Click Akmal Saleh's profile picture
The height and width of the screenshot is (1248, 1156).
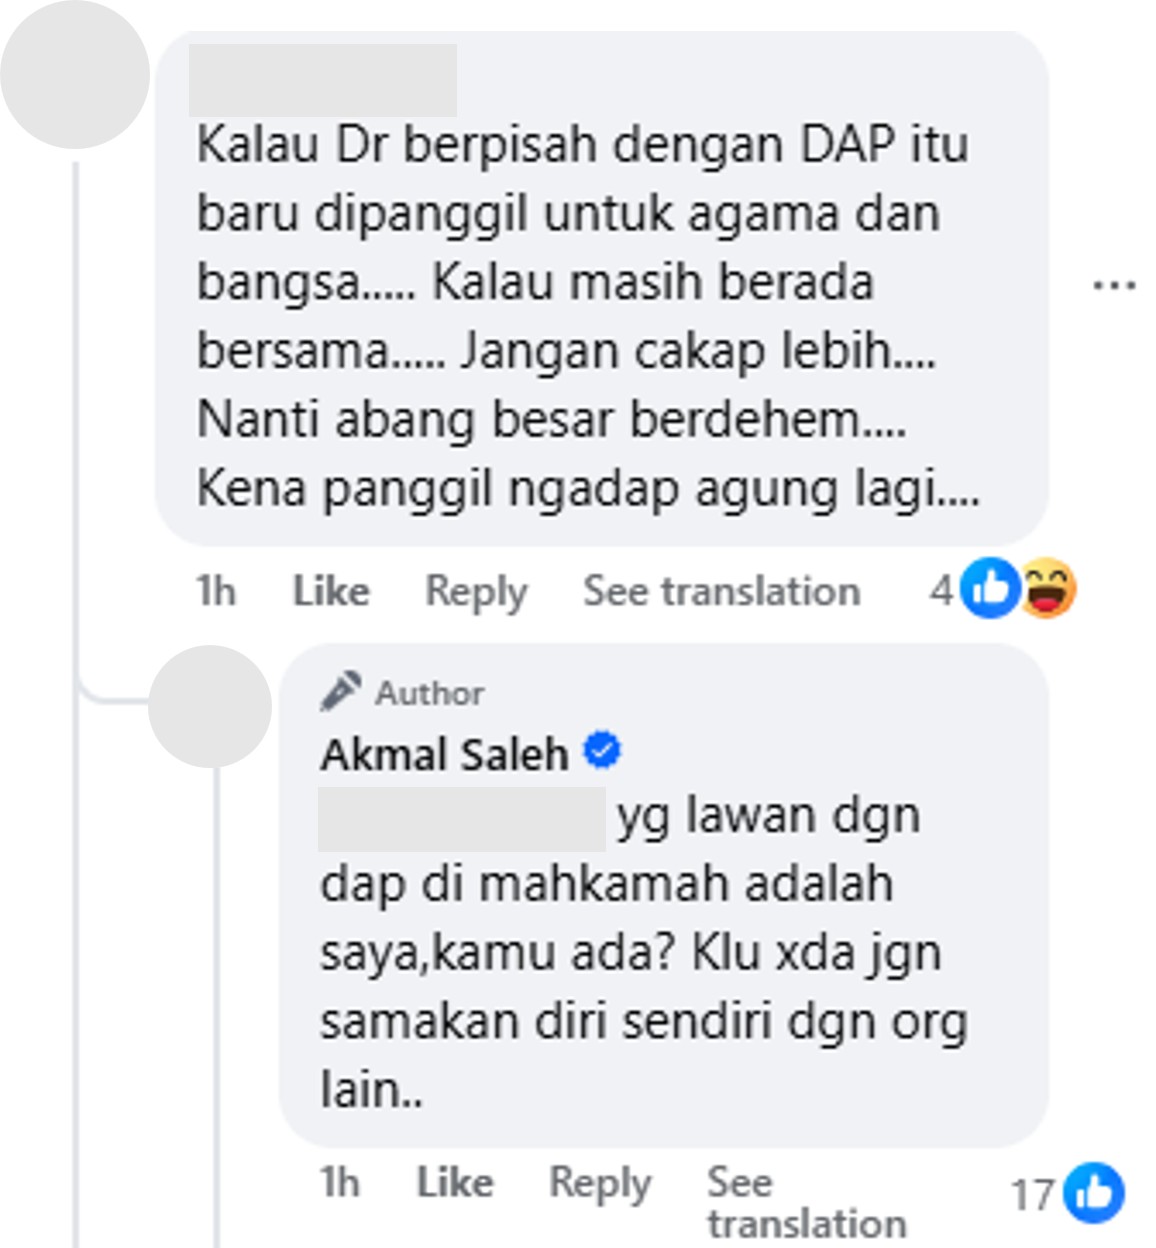(x=210, y=706)
